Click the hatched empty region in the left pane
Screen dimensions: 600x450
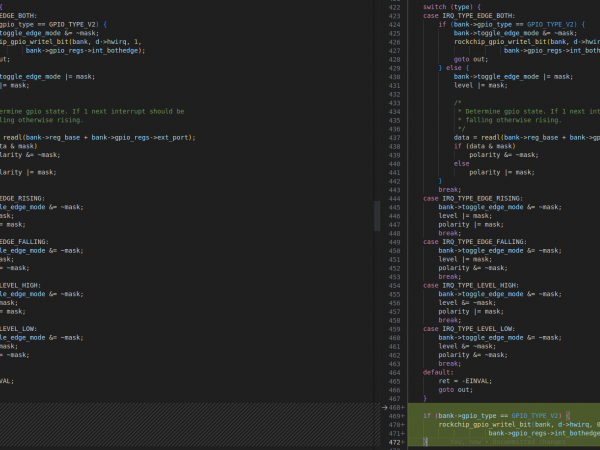click(185, 425)
